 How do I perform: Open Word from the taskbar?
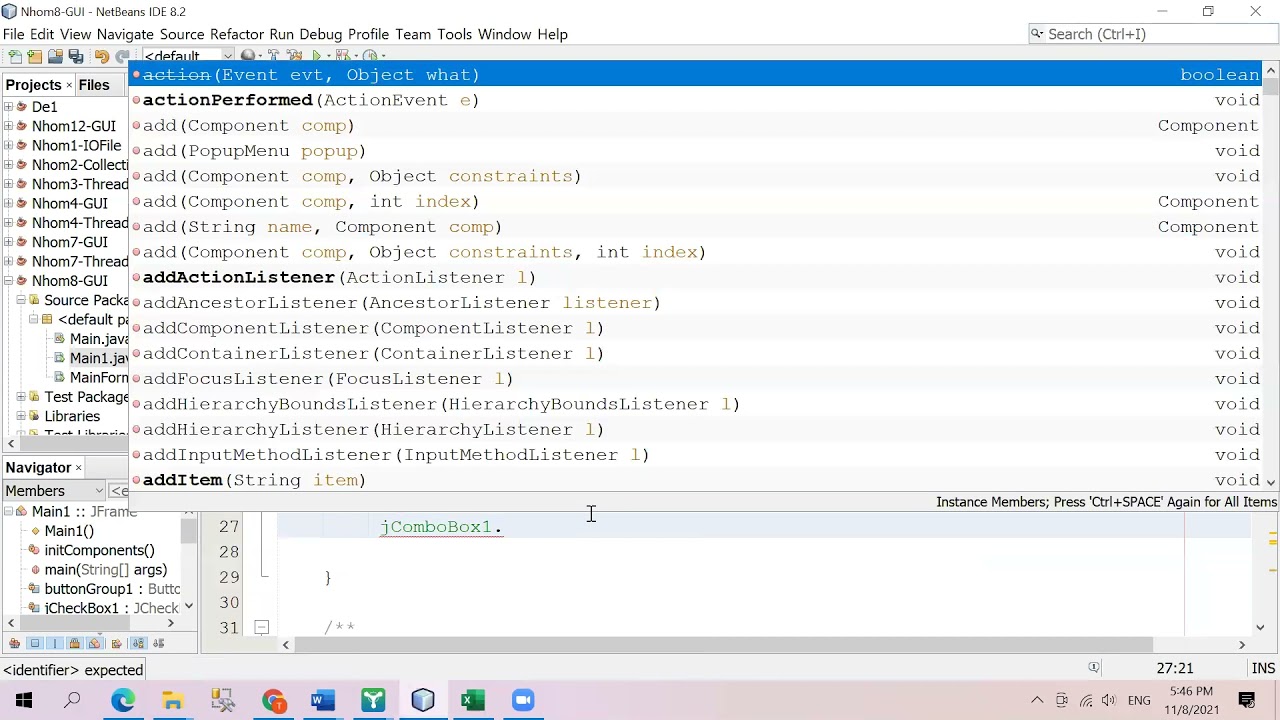[x=323, y=700]
